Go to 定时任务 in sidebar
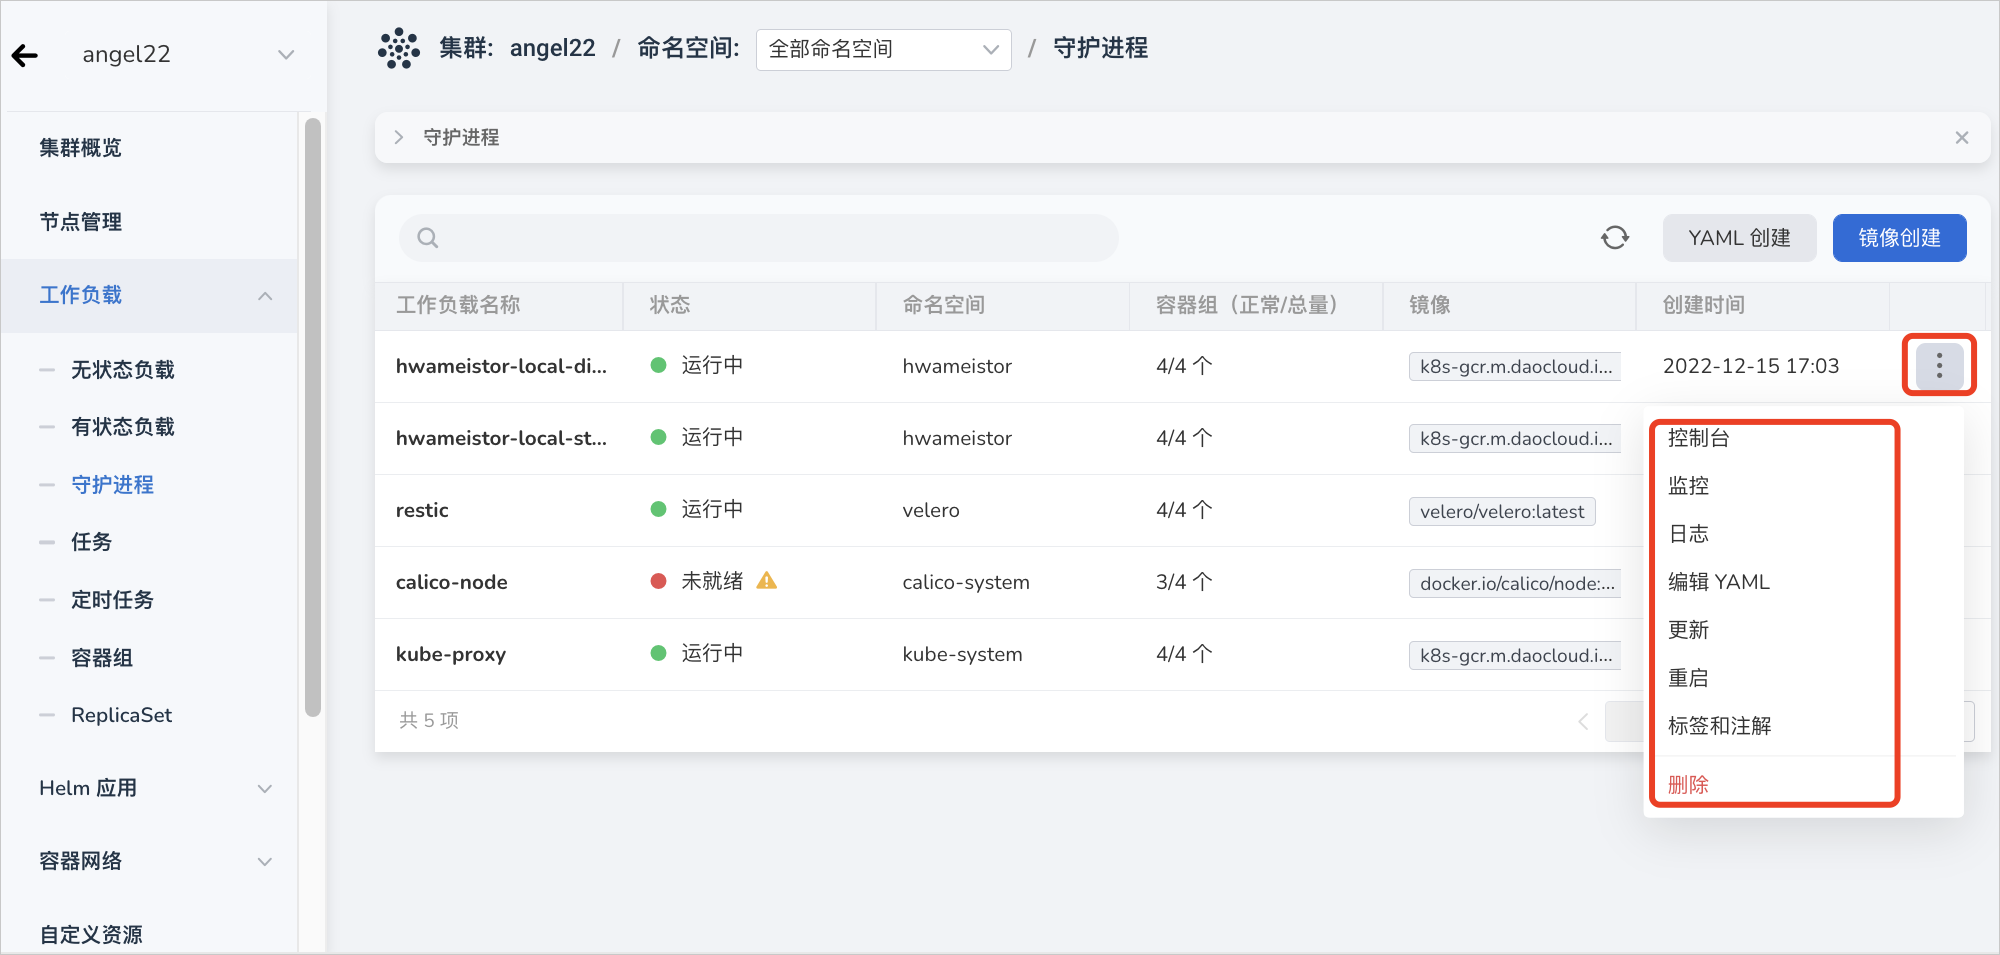 pos(112,600)
